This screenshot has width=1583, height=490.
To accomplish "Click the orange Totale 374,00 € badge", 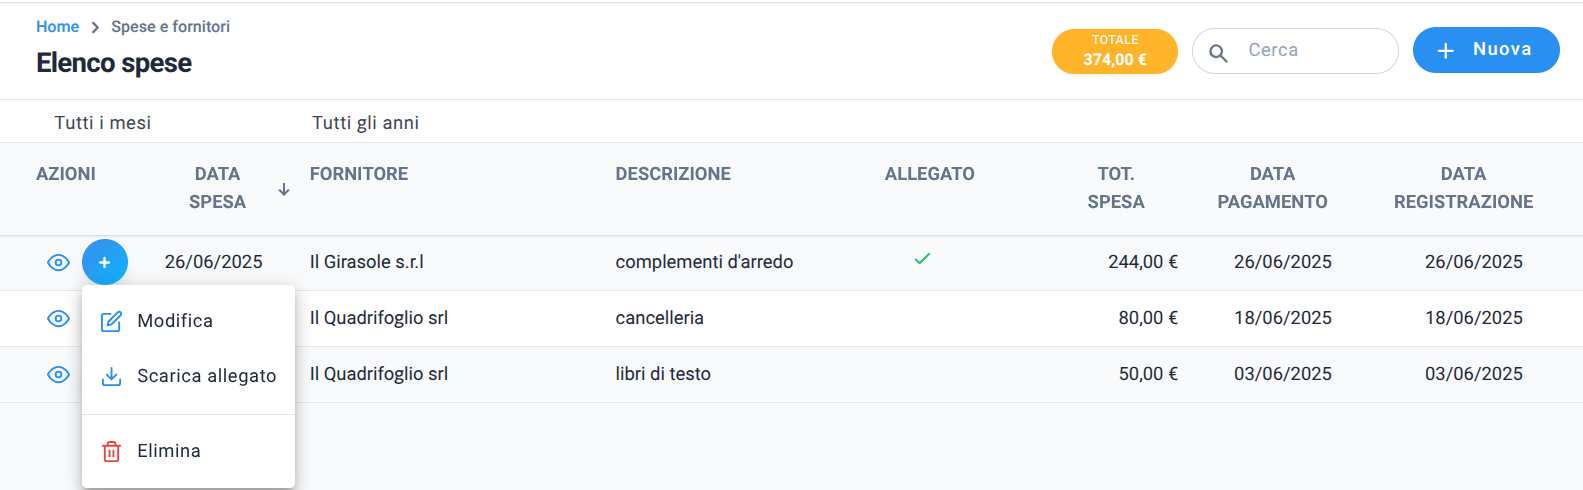I will [1115, 51].
